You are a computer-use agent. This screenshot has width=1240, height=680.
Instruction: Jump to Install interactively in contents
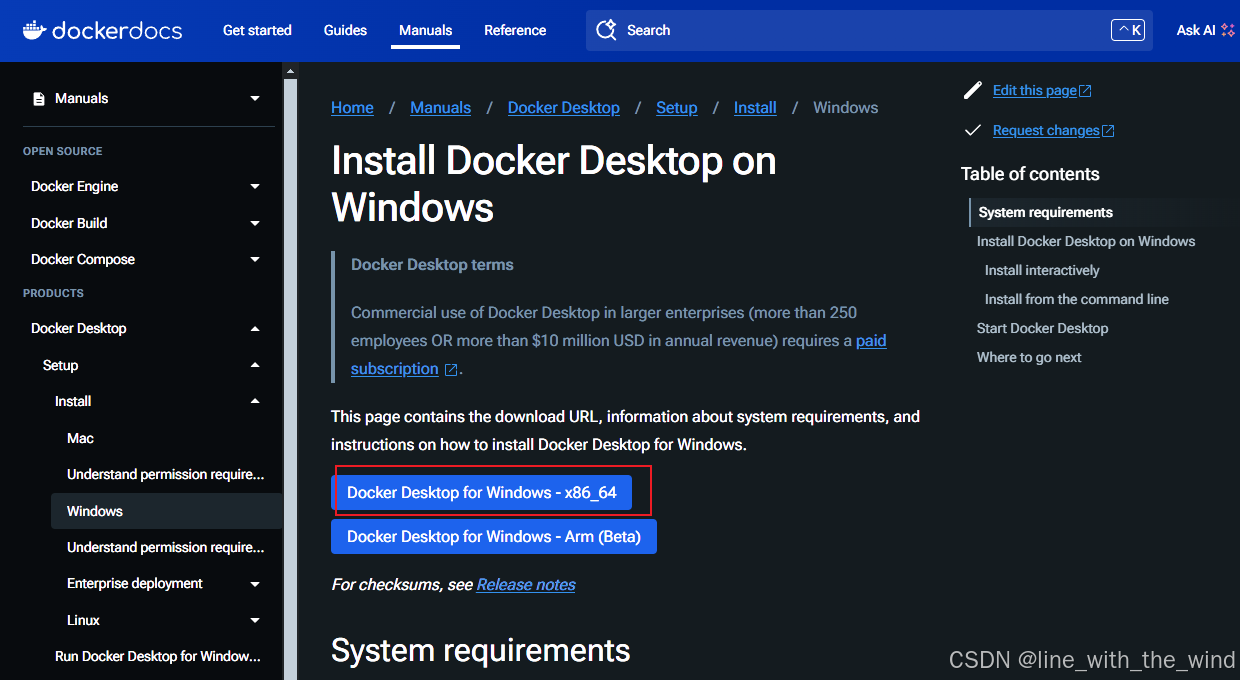[x=1042, y=270]
